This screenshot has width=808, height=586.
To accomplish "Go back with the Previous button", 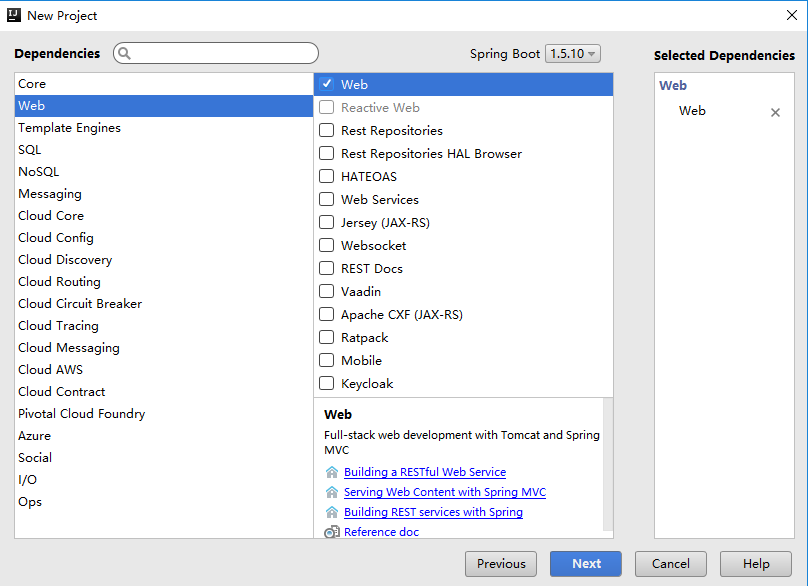I will tap(501, 564).
